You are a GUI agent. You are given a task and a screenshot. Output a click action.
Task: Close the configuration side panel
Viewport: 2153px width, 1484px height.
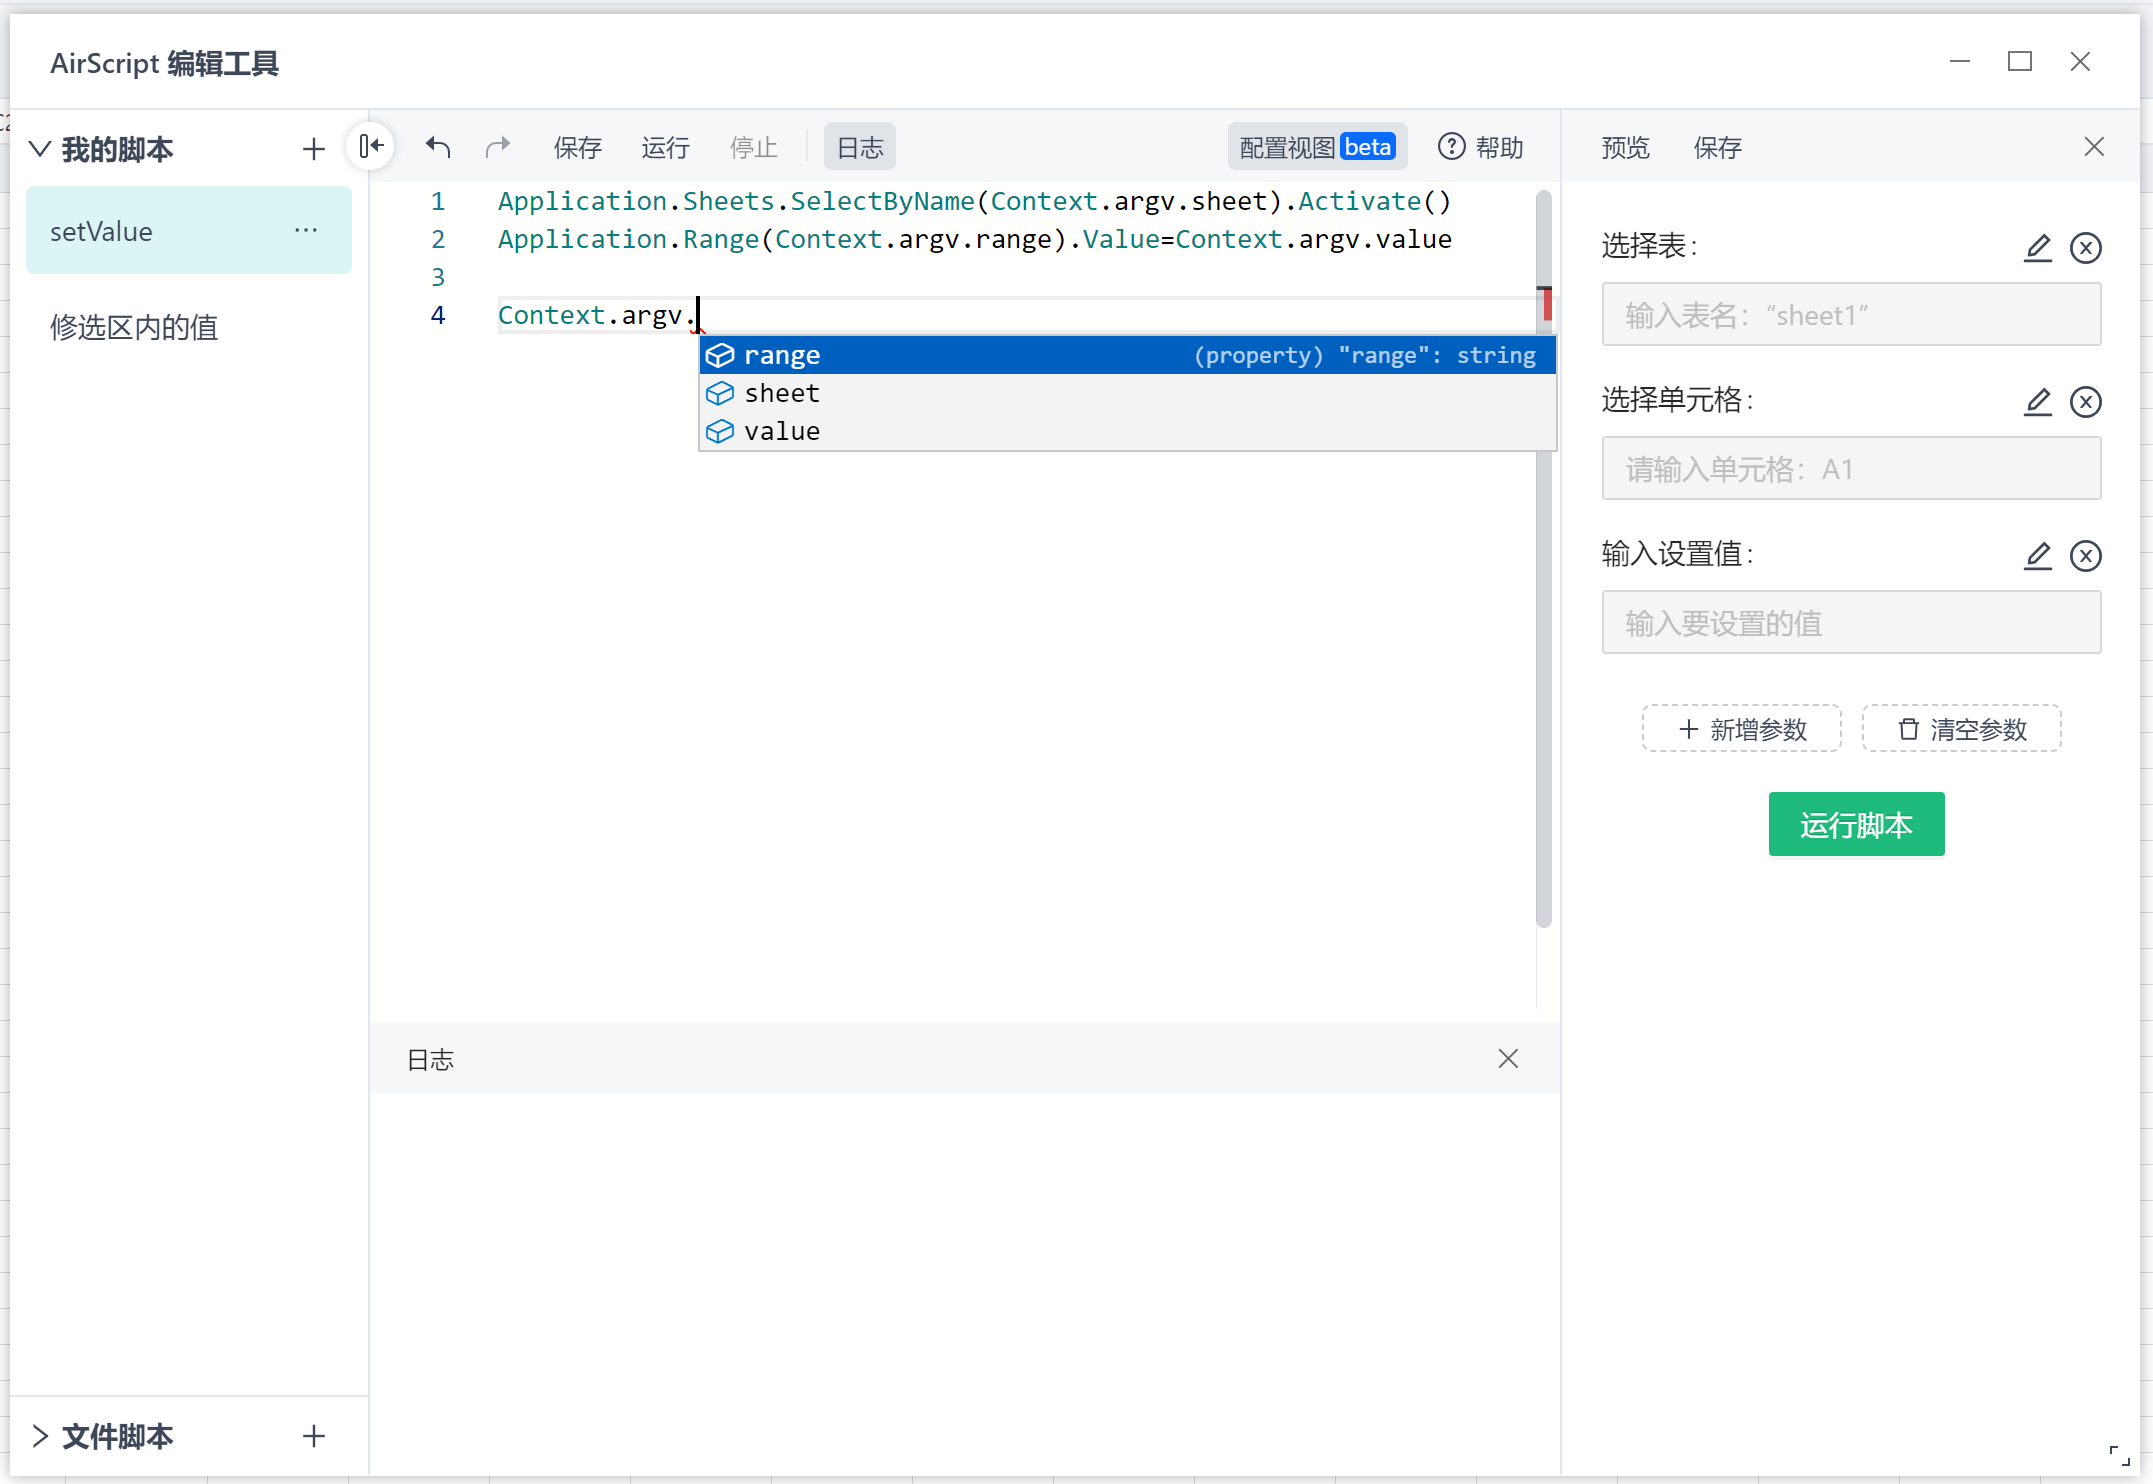(x=2094, y=146)
